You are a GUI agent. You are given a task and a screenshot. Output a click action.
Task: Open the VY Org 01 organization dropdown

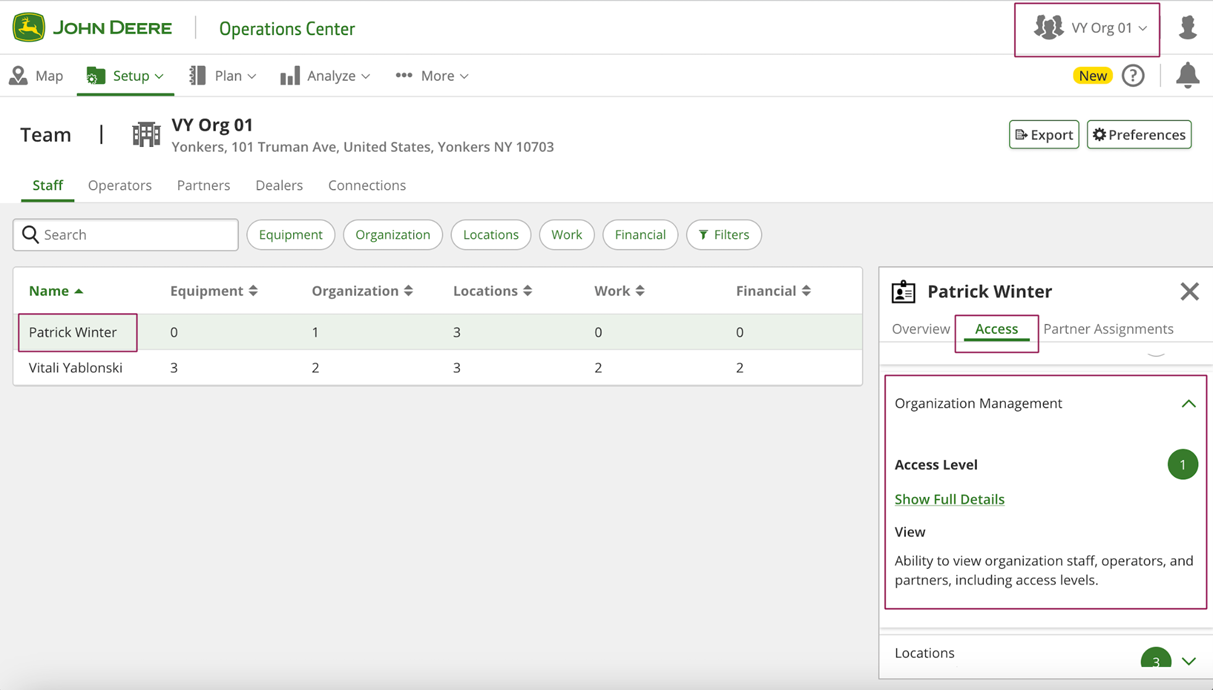tap(1088, 28)
